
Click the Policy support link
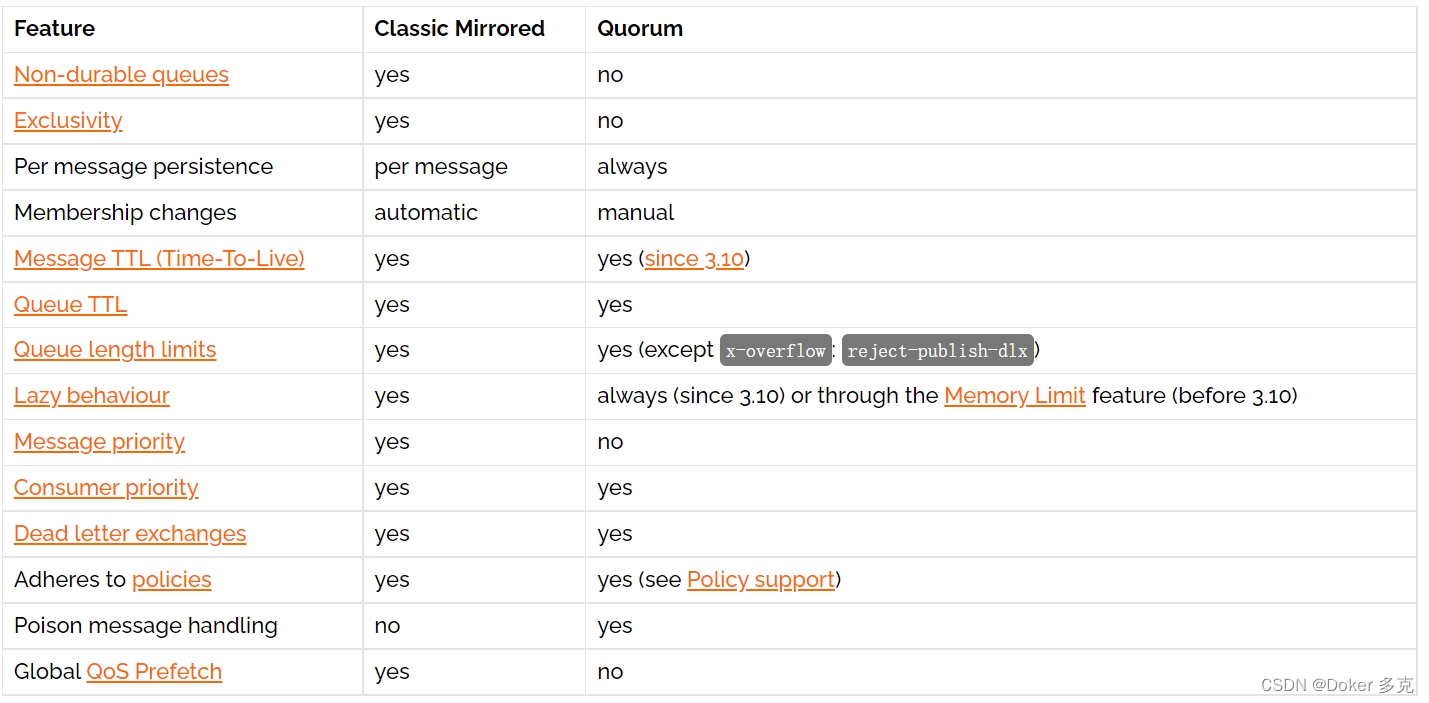pos(760,580)
